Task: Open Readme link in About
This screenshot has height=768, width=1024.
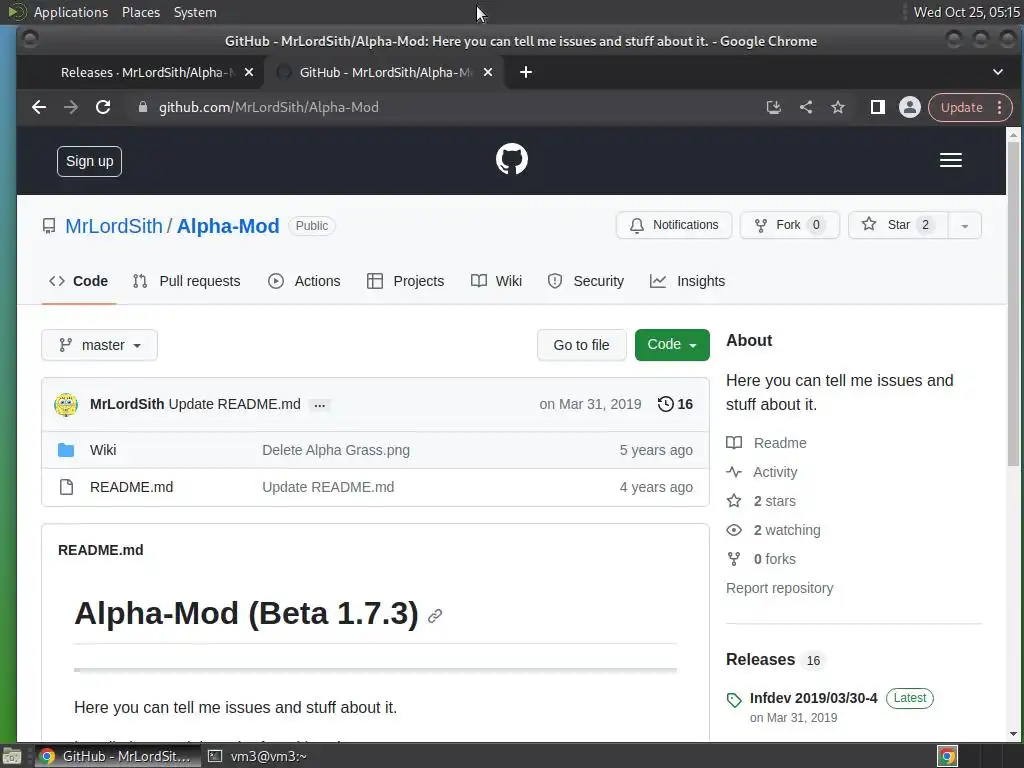Action: pyautogui.click(x=767, y=443)
